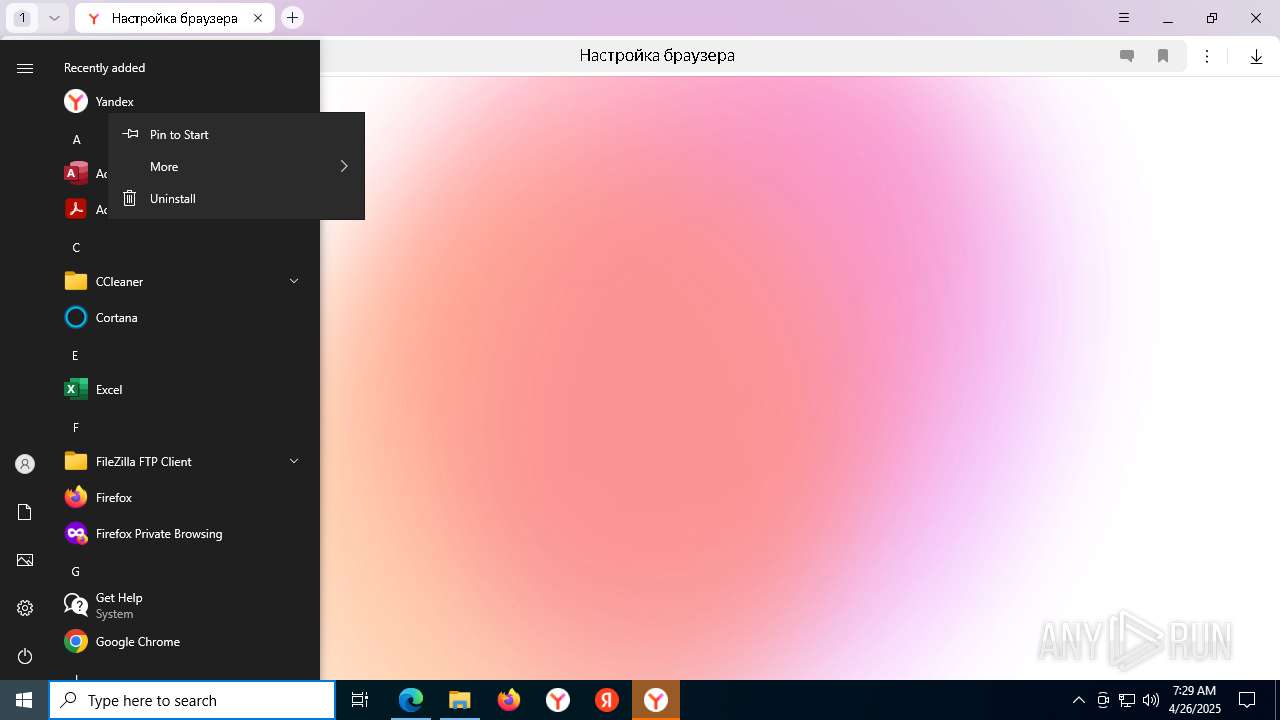
Task: Jump to letter C section header
Action: 76,247
